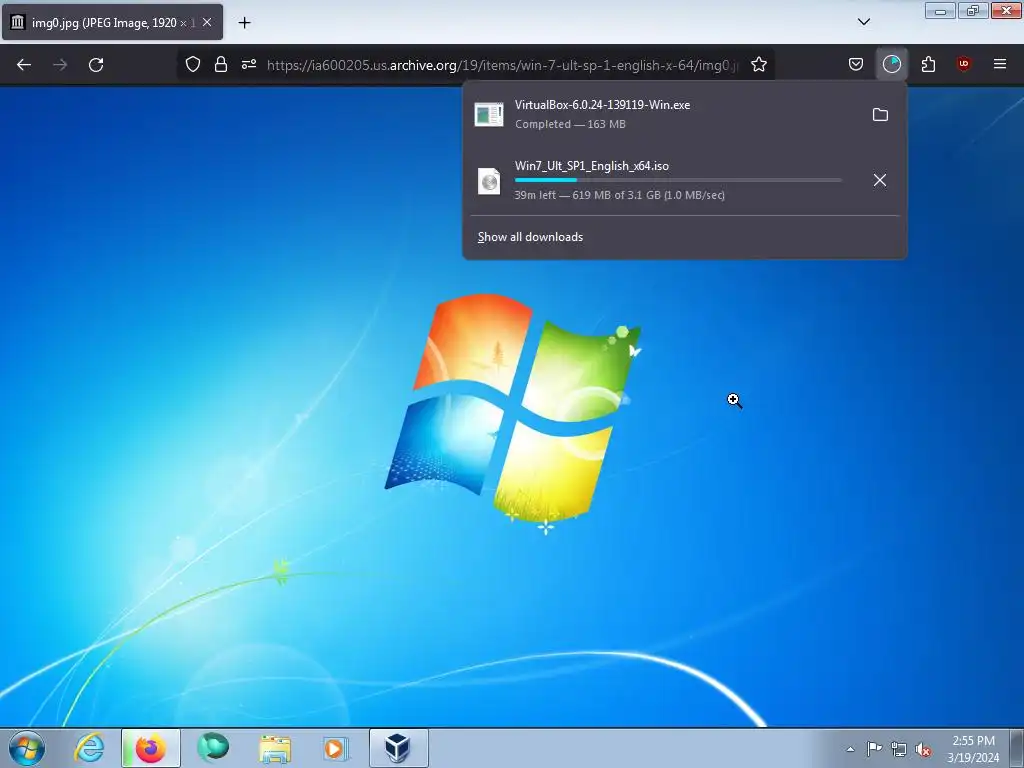Open VirtualBox from the taskbar
The width and height of the screenshot is (1024, 768).
399,748
